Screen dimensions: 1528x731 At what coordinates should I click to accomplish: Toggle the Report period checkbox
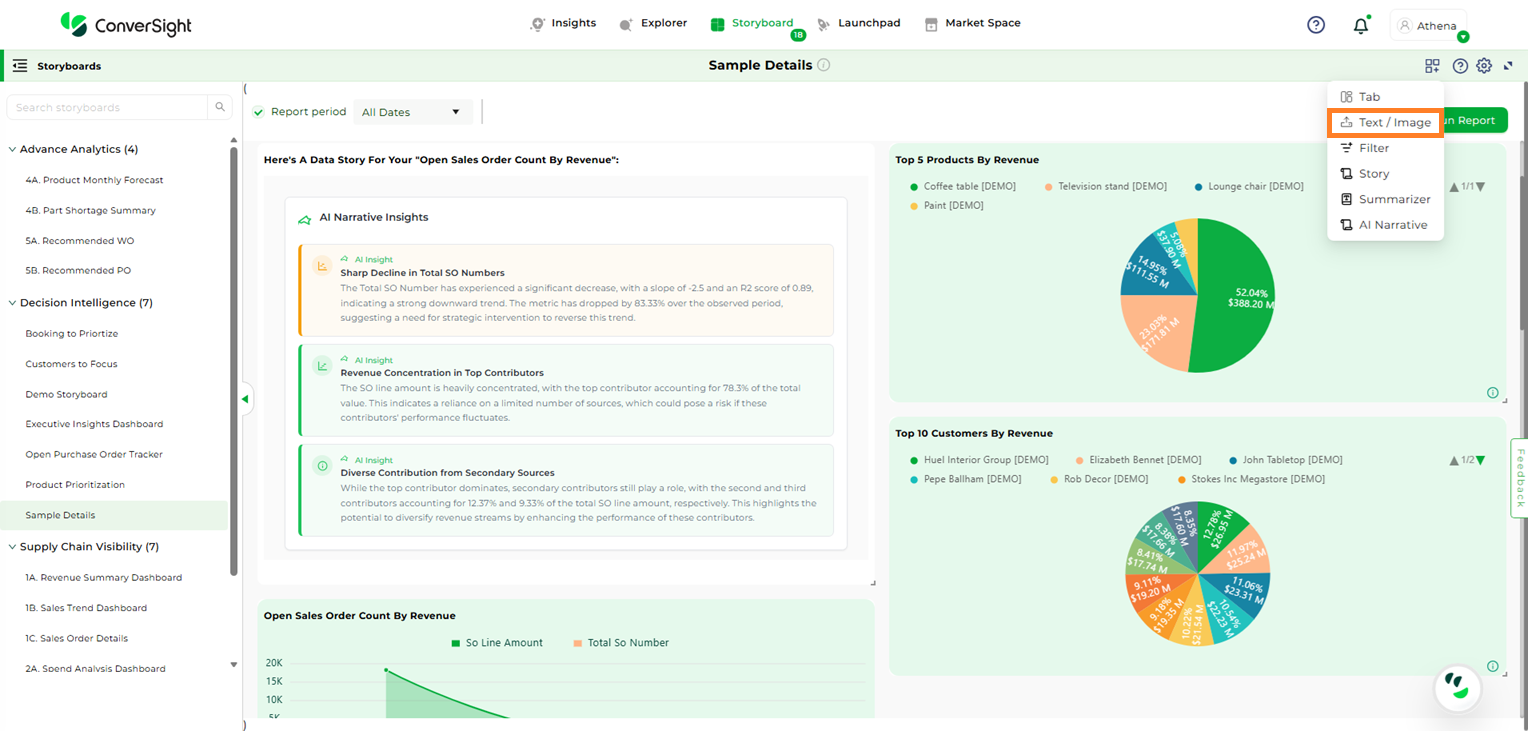click(259, 112)
